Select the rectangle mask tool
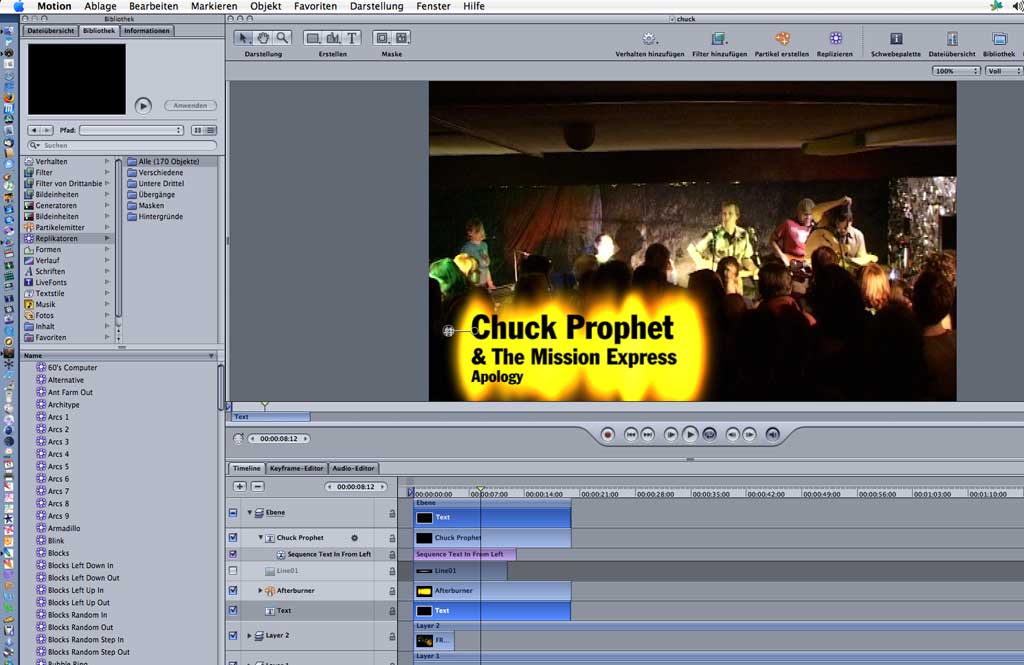 click(x=382, y=38)
